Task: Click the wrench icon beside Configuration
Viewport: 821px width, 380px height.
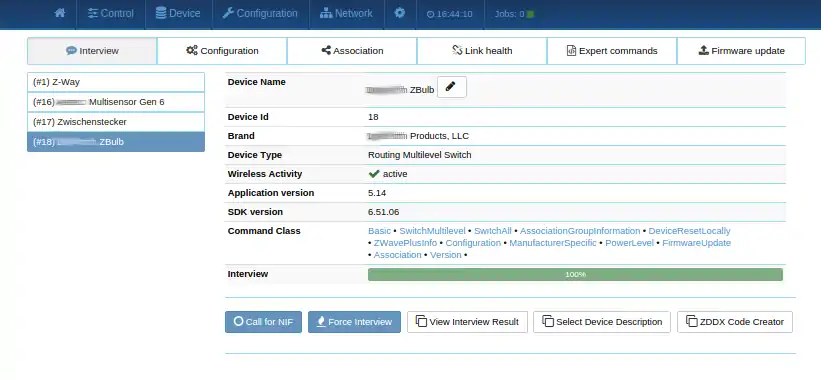Action: 228,13
